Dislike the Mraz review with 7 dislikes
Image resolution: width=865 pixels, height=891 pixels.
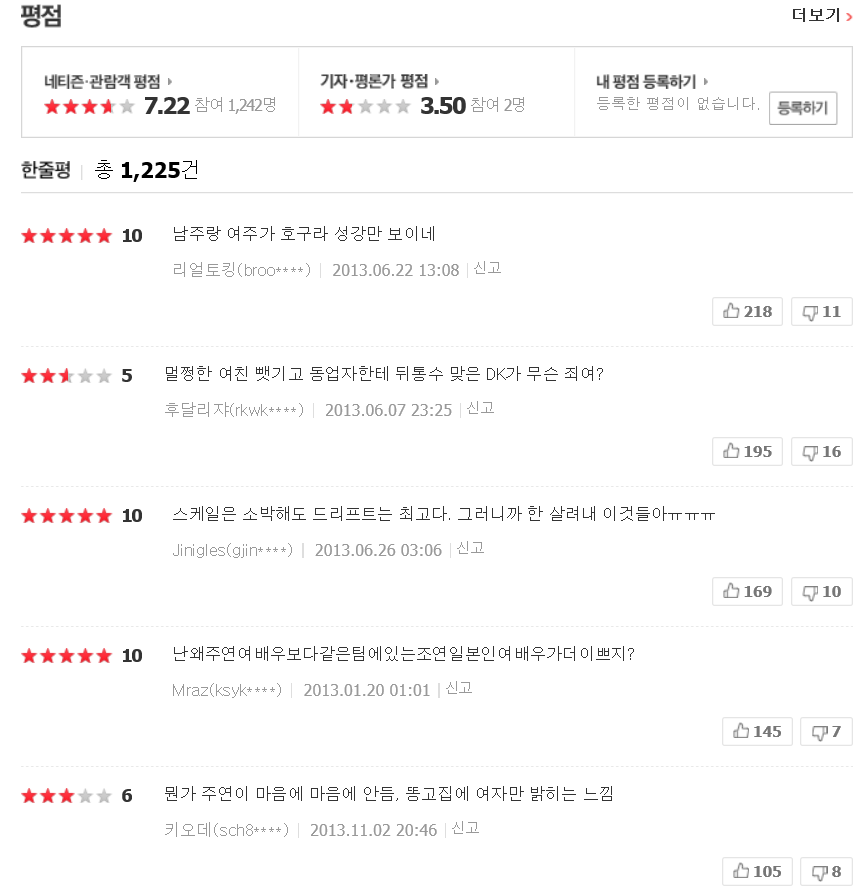point(826,732)
